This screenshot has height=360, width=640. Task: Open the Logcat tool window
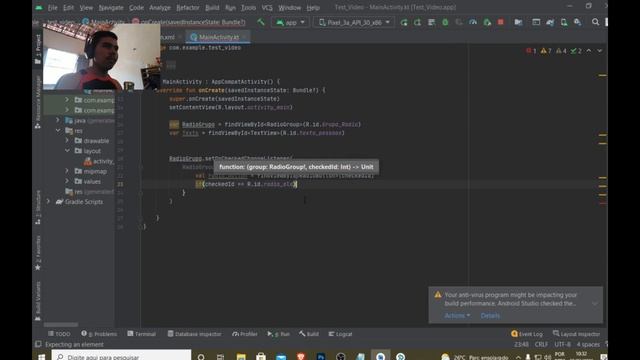(340, 334)
